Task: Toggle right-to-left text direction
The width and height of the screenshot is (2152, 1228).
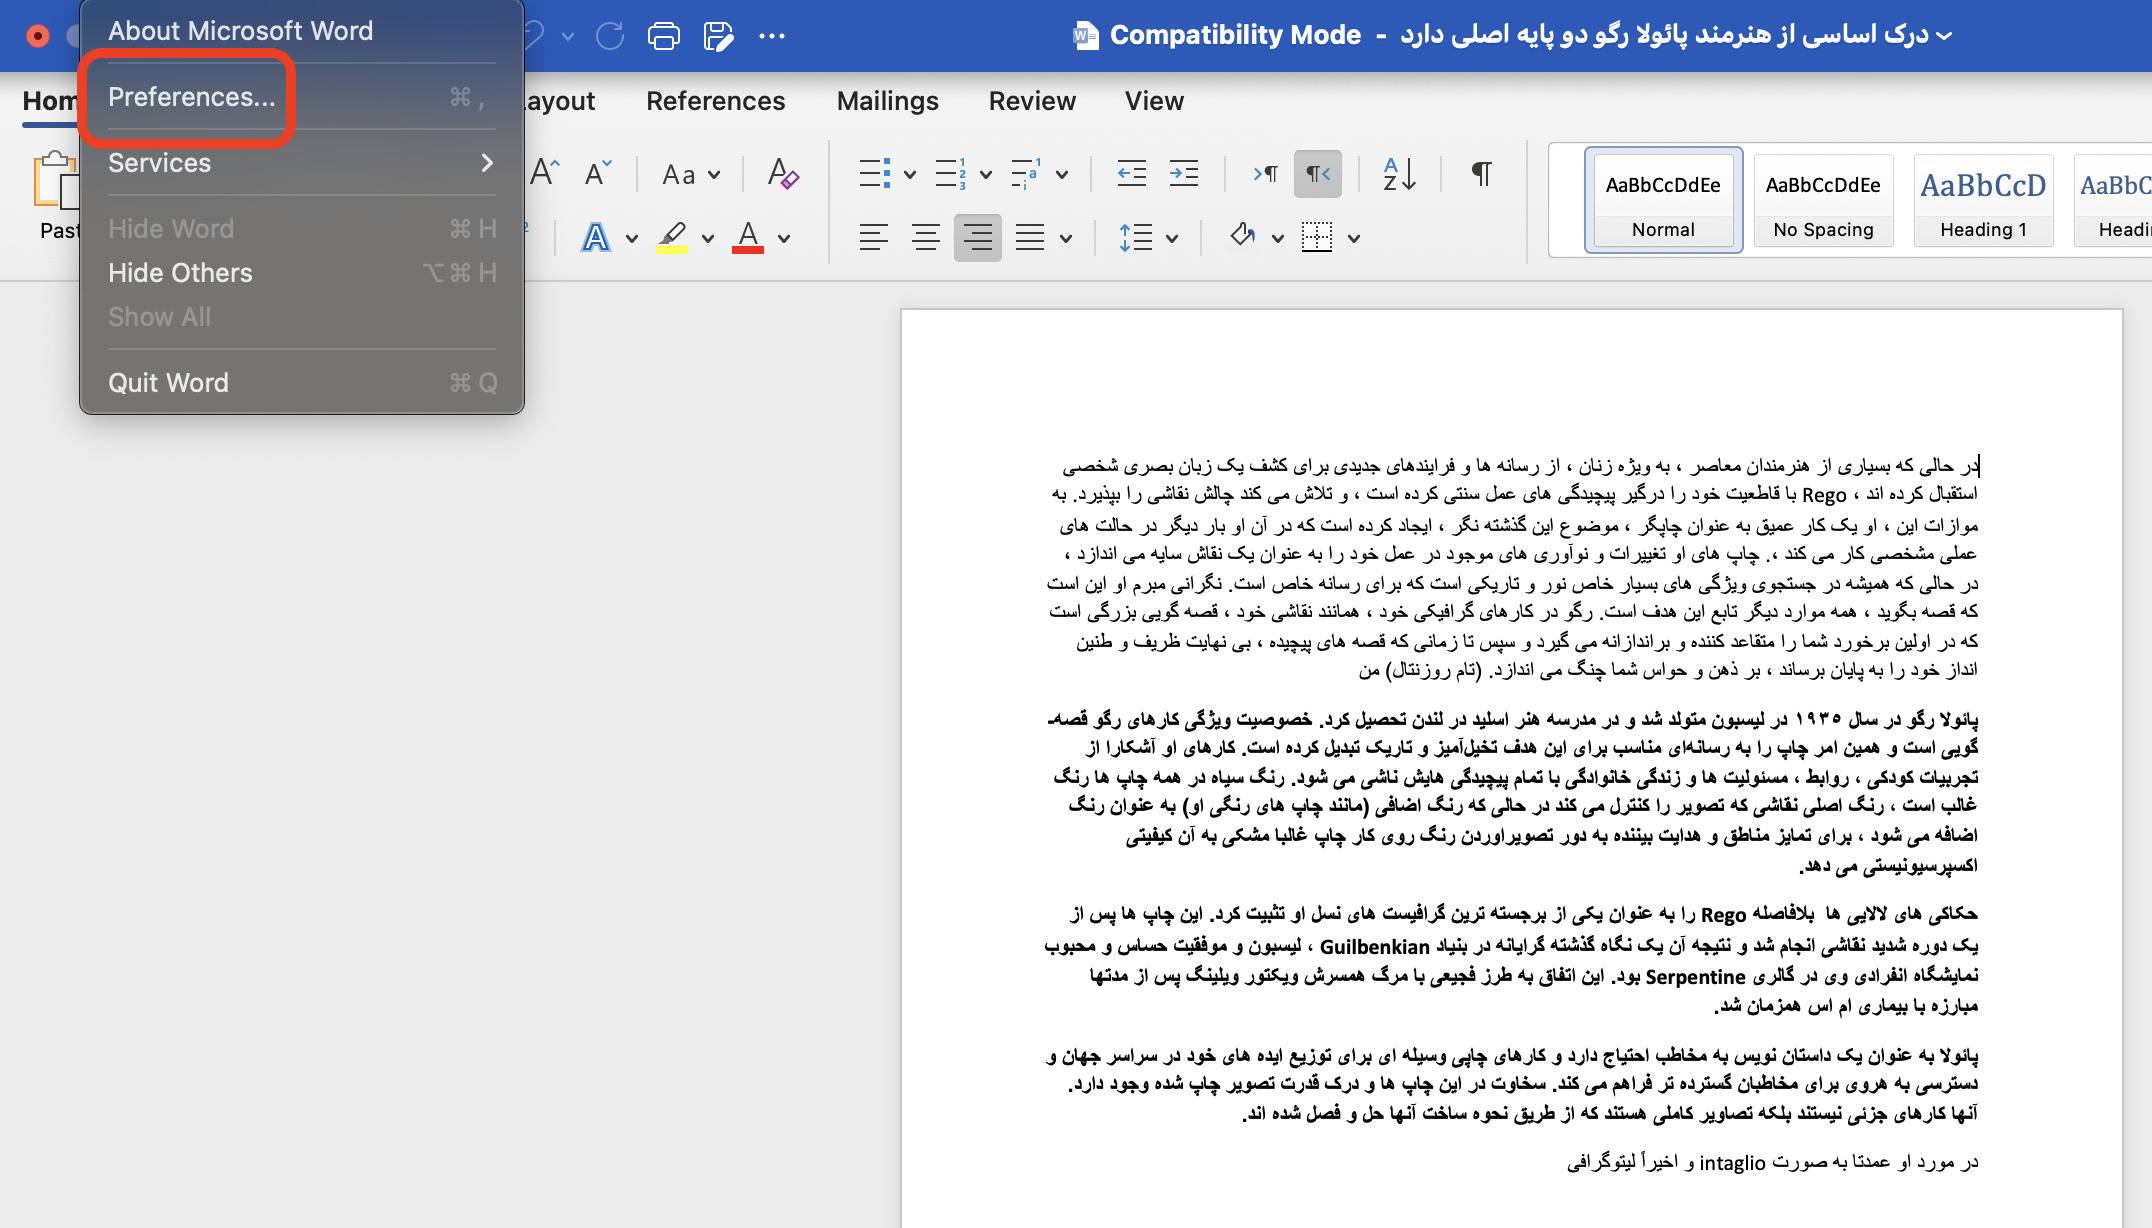Action: pos(1316,173)
